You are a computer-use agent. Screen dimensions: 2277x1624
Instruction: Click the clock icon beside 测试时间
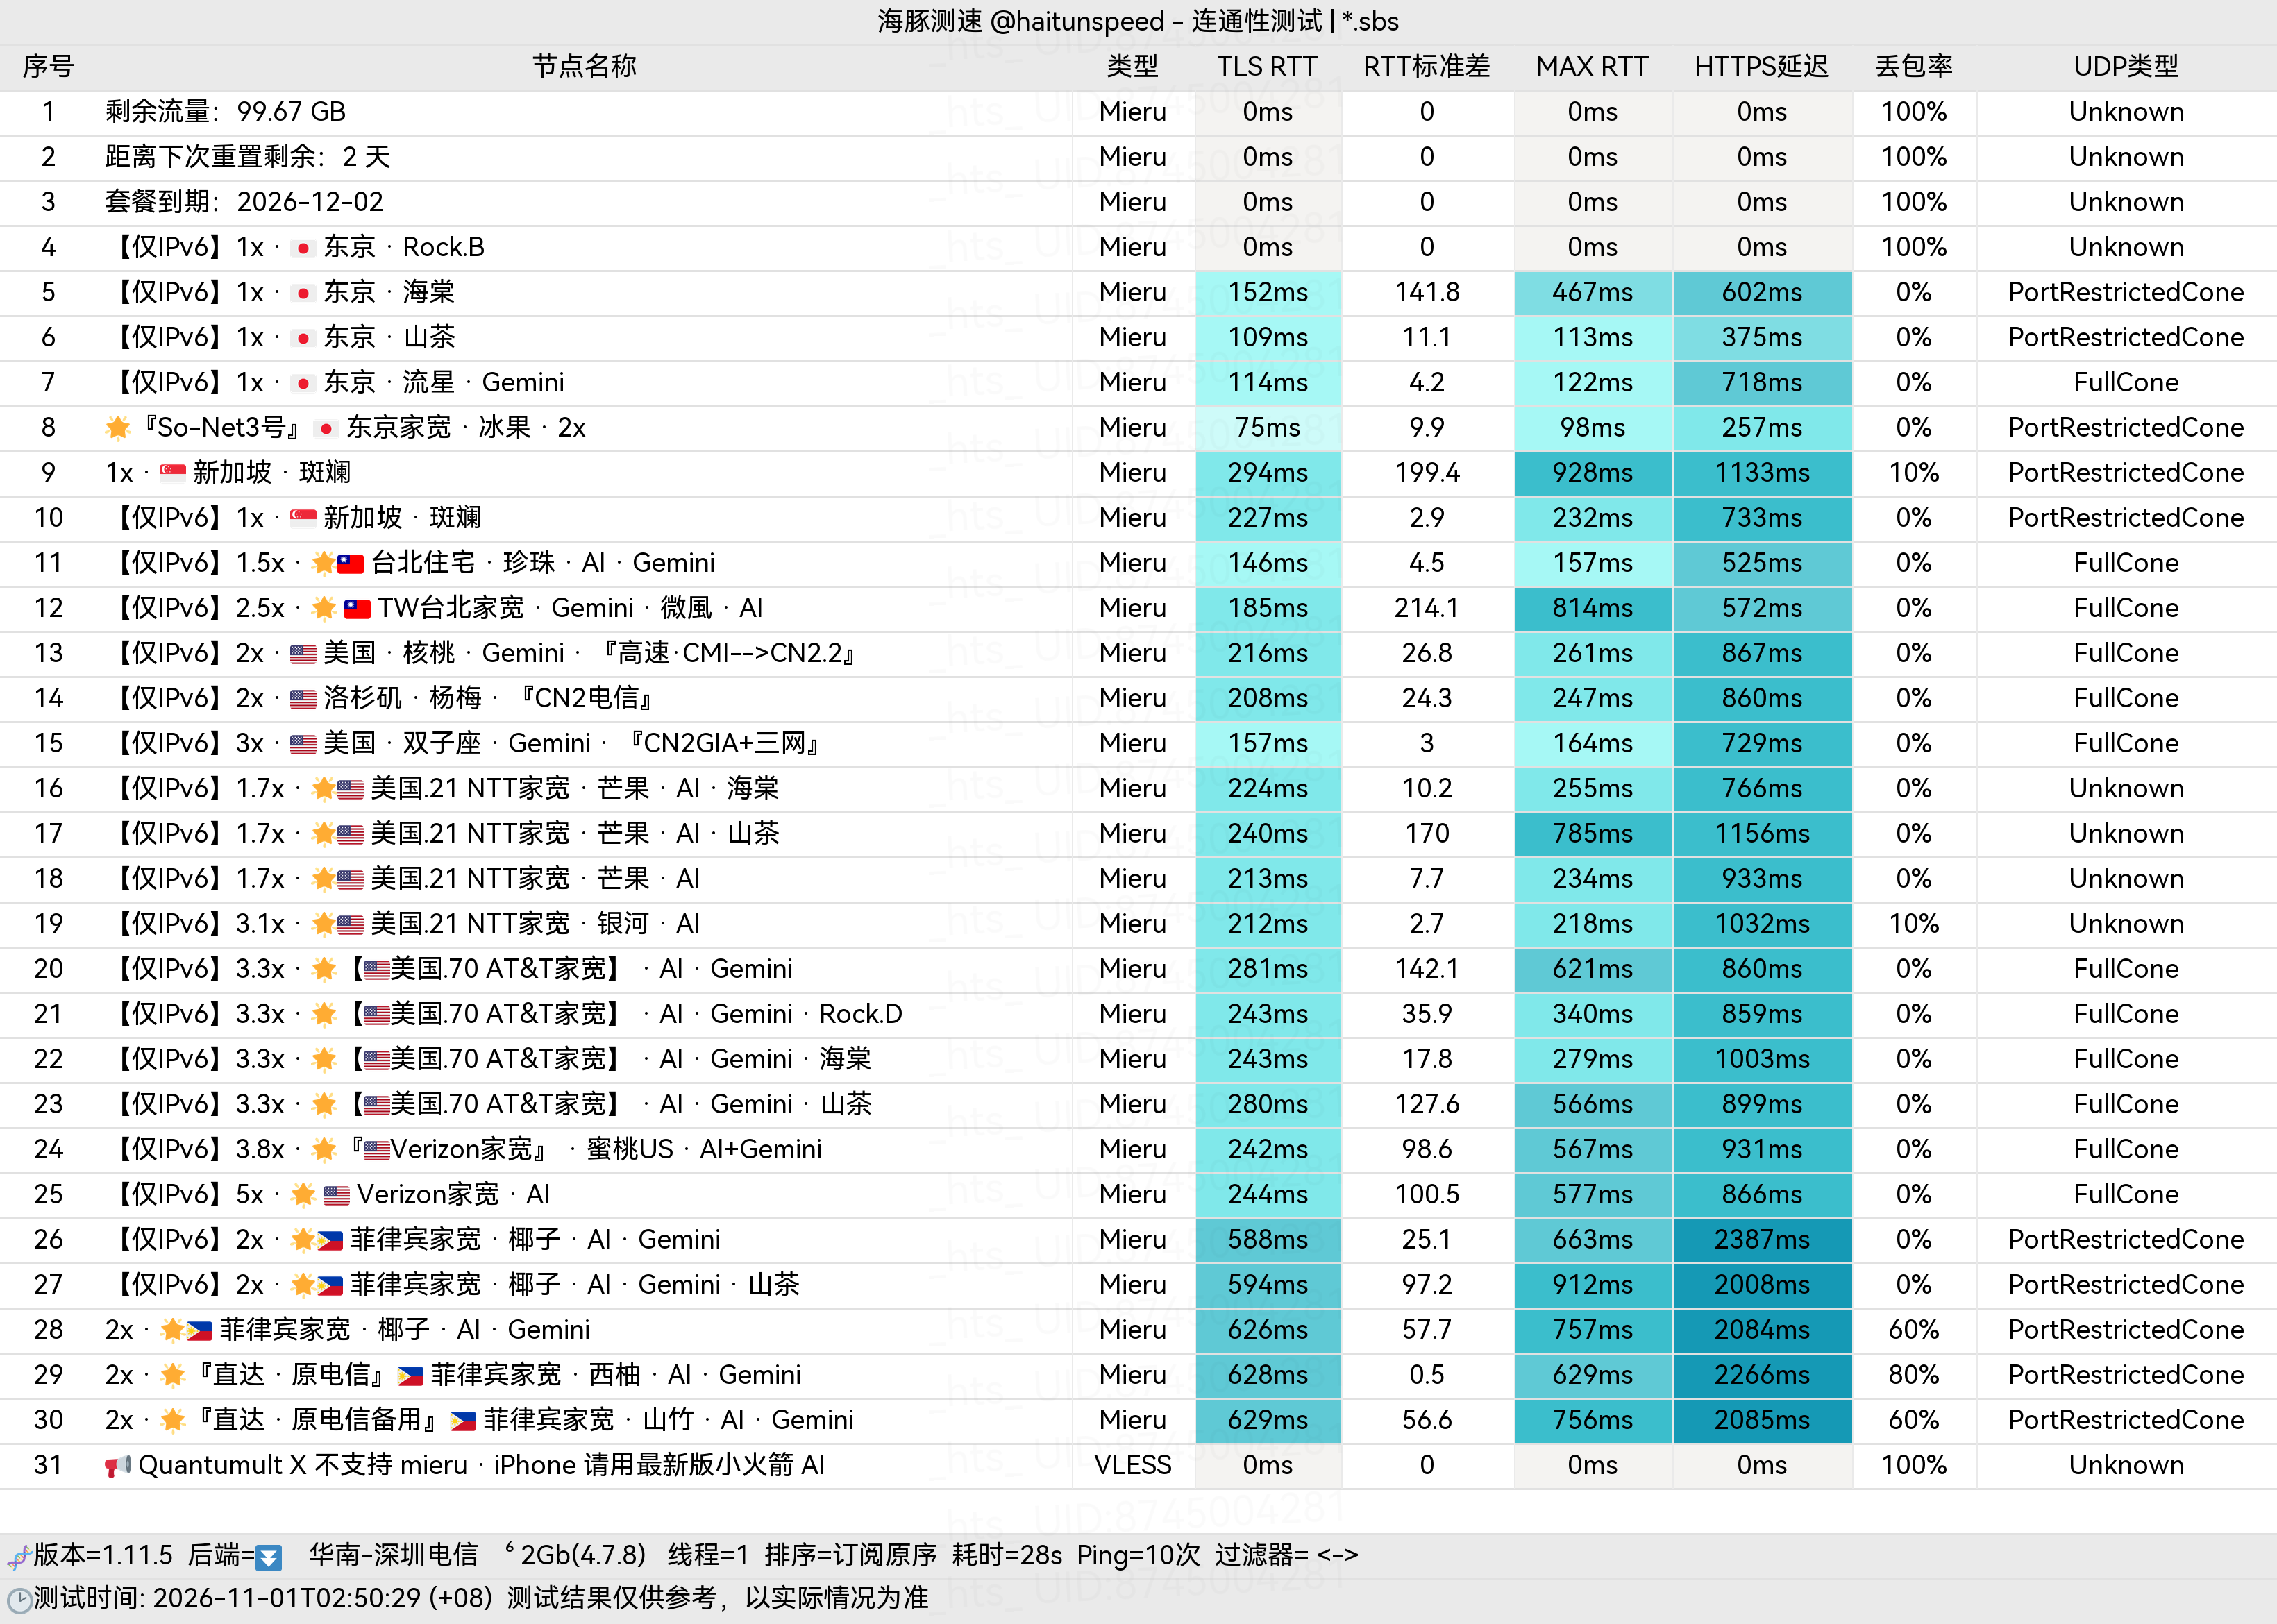click(x=19, y=1600)
